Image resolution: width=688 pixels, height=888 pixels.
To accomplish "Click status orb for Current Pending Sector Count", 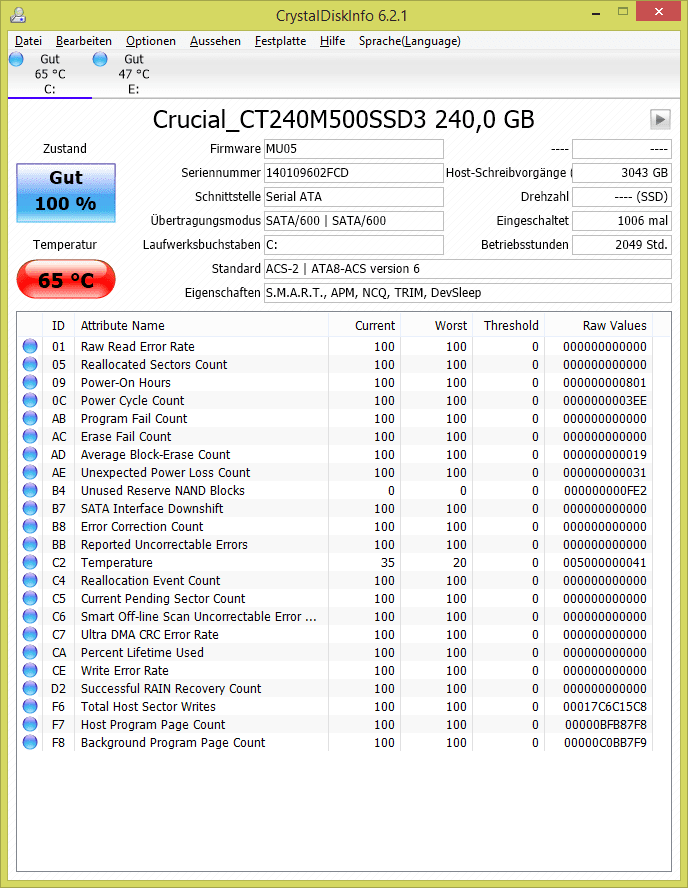I will [x=30, y=598].
